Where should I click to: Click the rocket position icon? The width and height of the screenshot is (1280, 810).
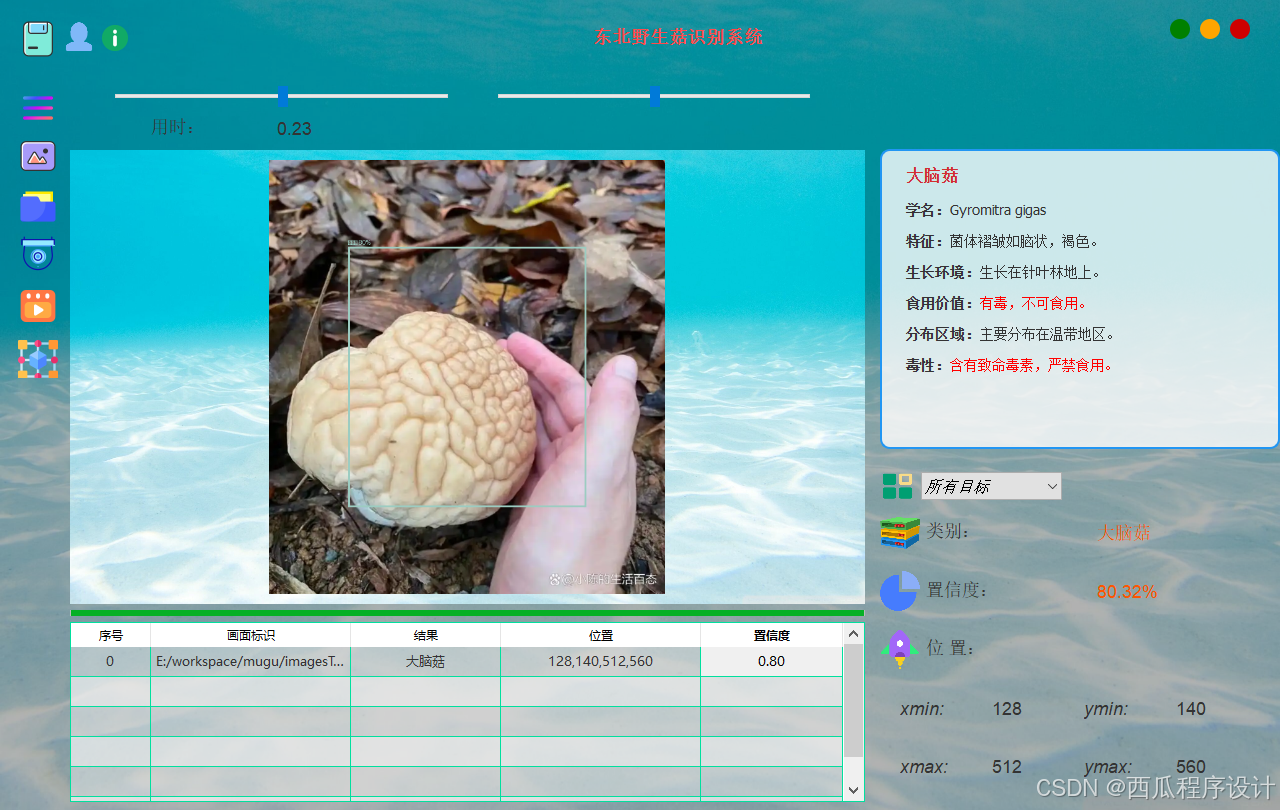[x=900, y=649]
